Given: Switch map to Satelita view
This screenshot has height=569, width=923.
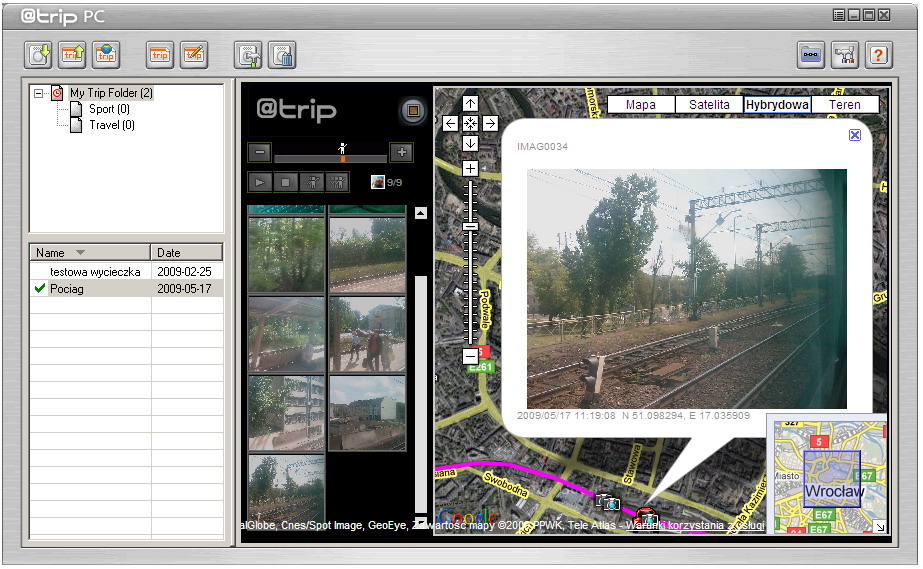Looking at the screenshot, I should tap(709, 105).
